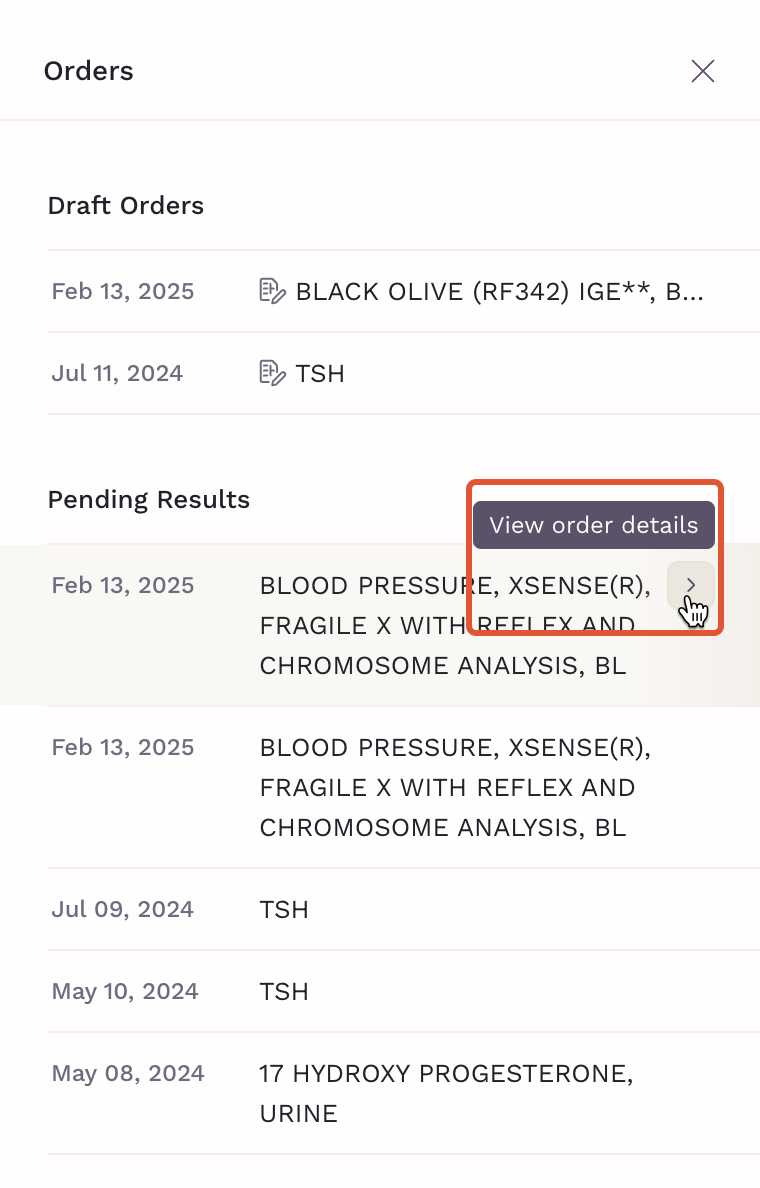Click the draft icon beside BLACK OLIVE order
The image size is (760, 1188).
(272, 291)
